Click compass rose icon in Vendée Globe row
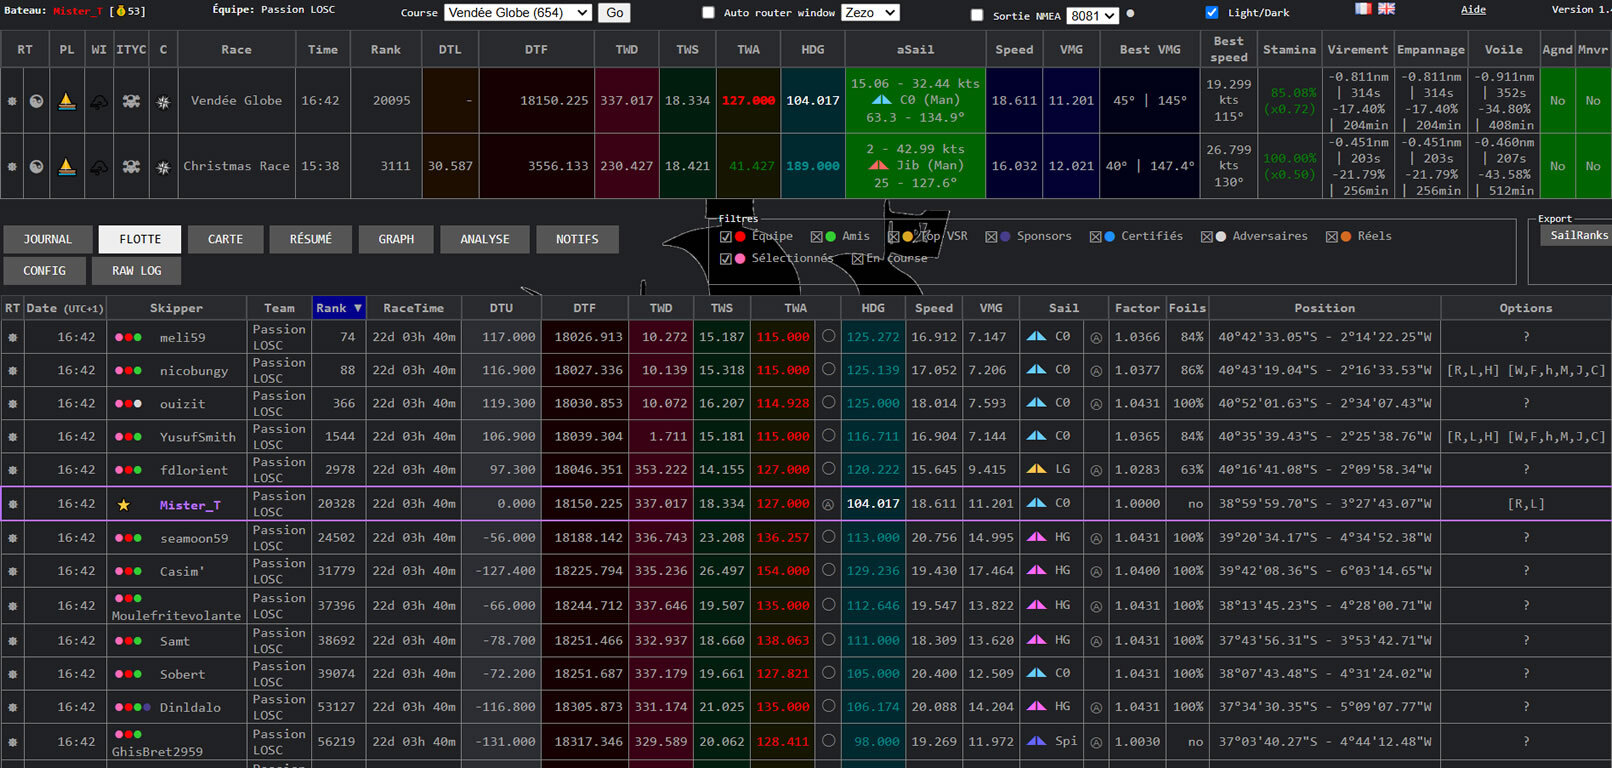The height and width of the screenshot is (768, 1612). tap(163, 101)
